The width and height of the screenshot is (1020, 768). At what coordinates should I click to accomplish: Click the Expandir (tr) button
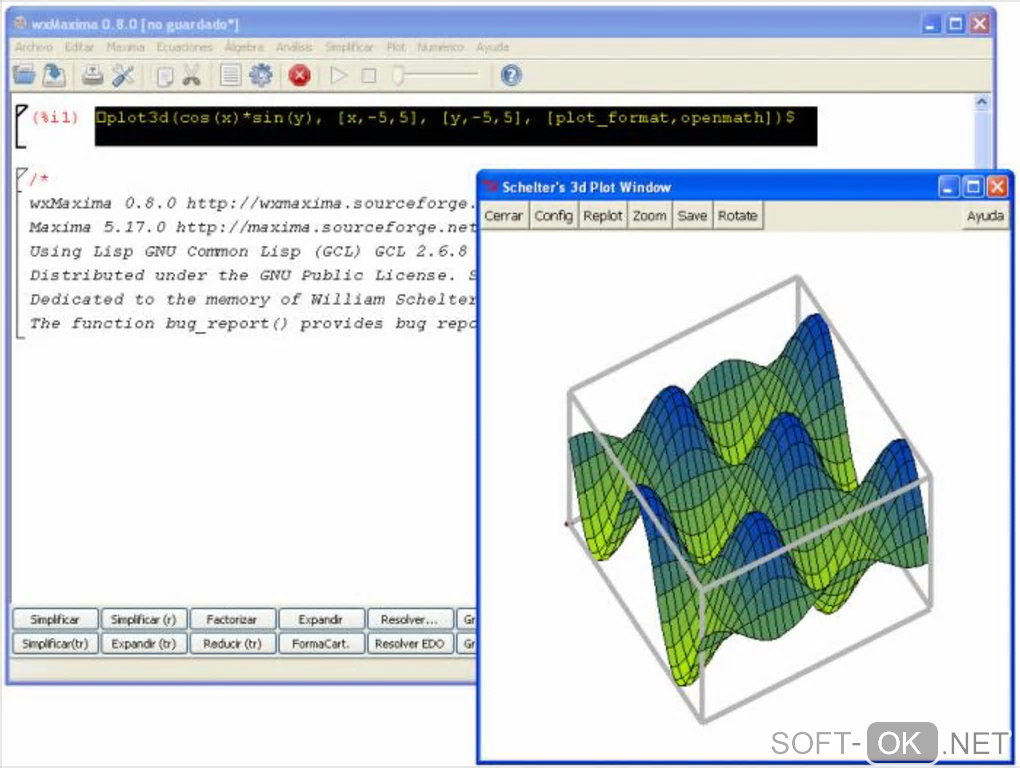pyautogui.click(x=144, y=643)
